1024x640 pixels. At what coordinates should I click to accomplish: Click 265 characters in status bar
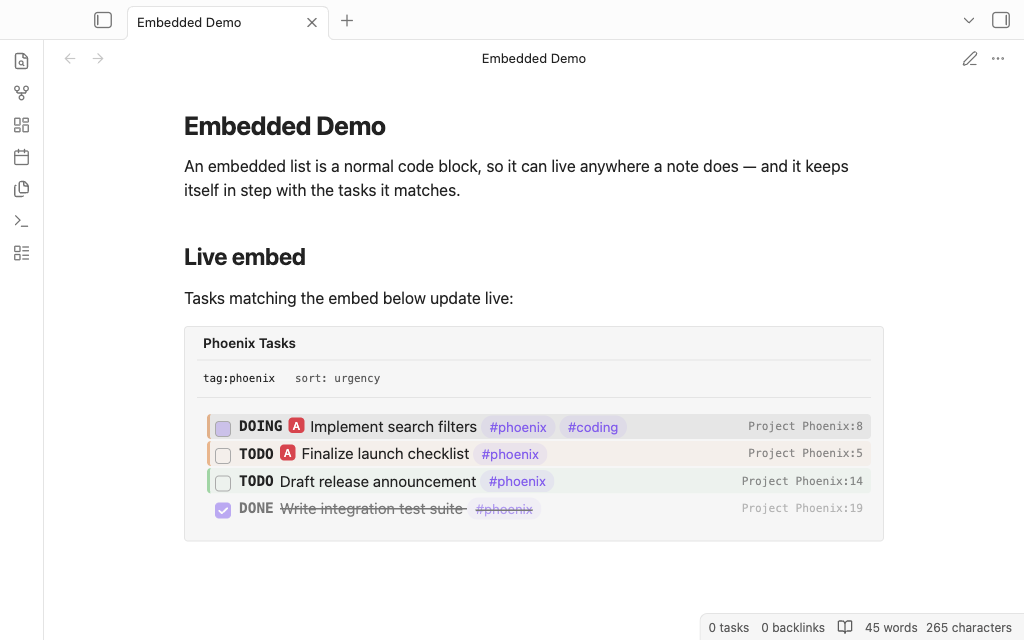pos(968,628)
